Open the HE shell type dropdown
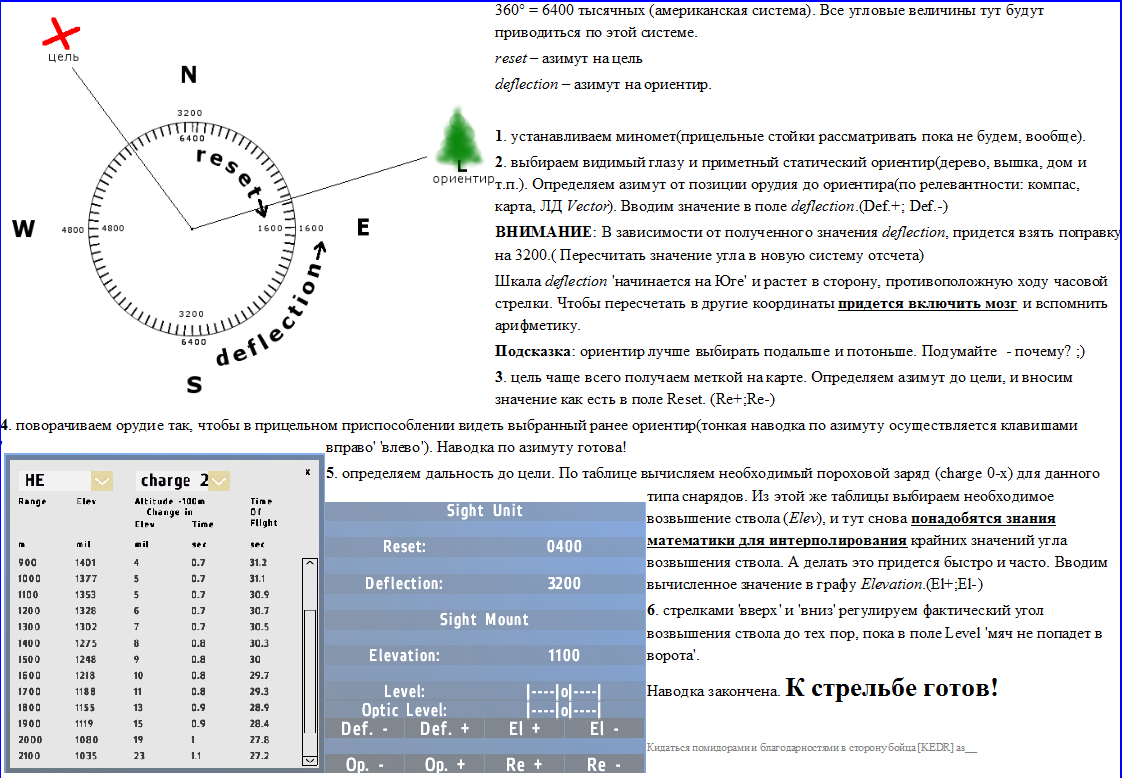 click(x=102, y=480)
